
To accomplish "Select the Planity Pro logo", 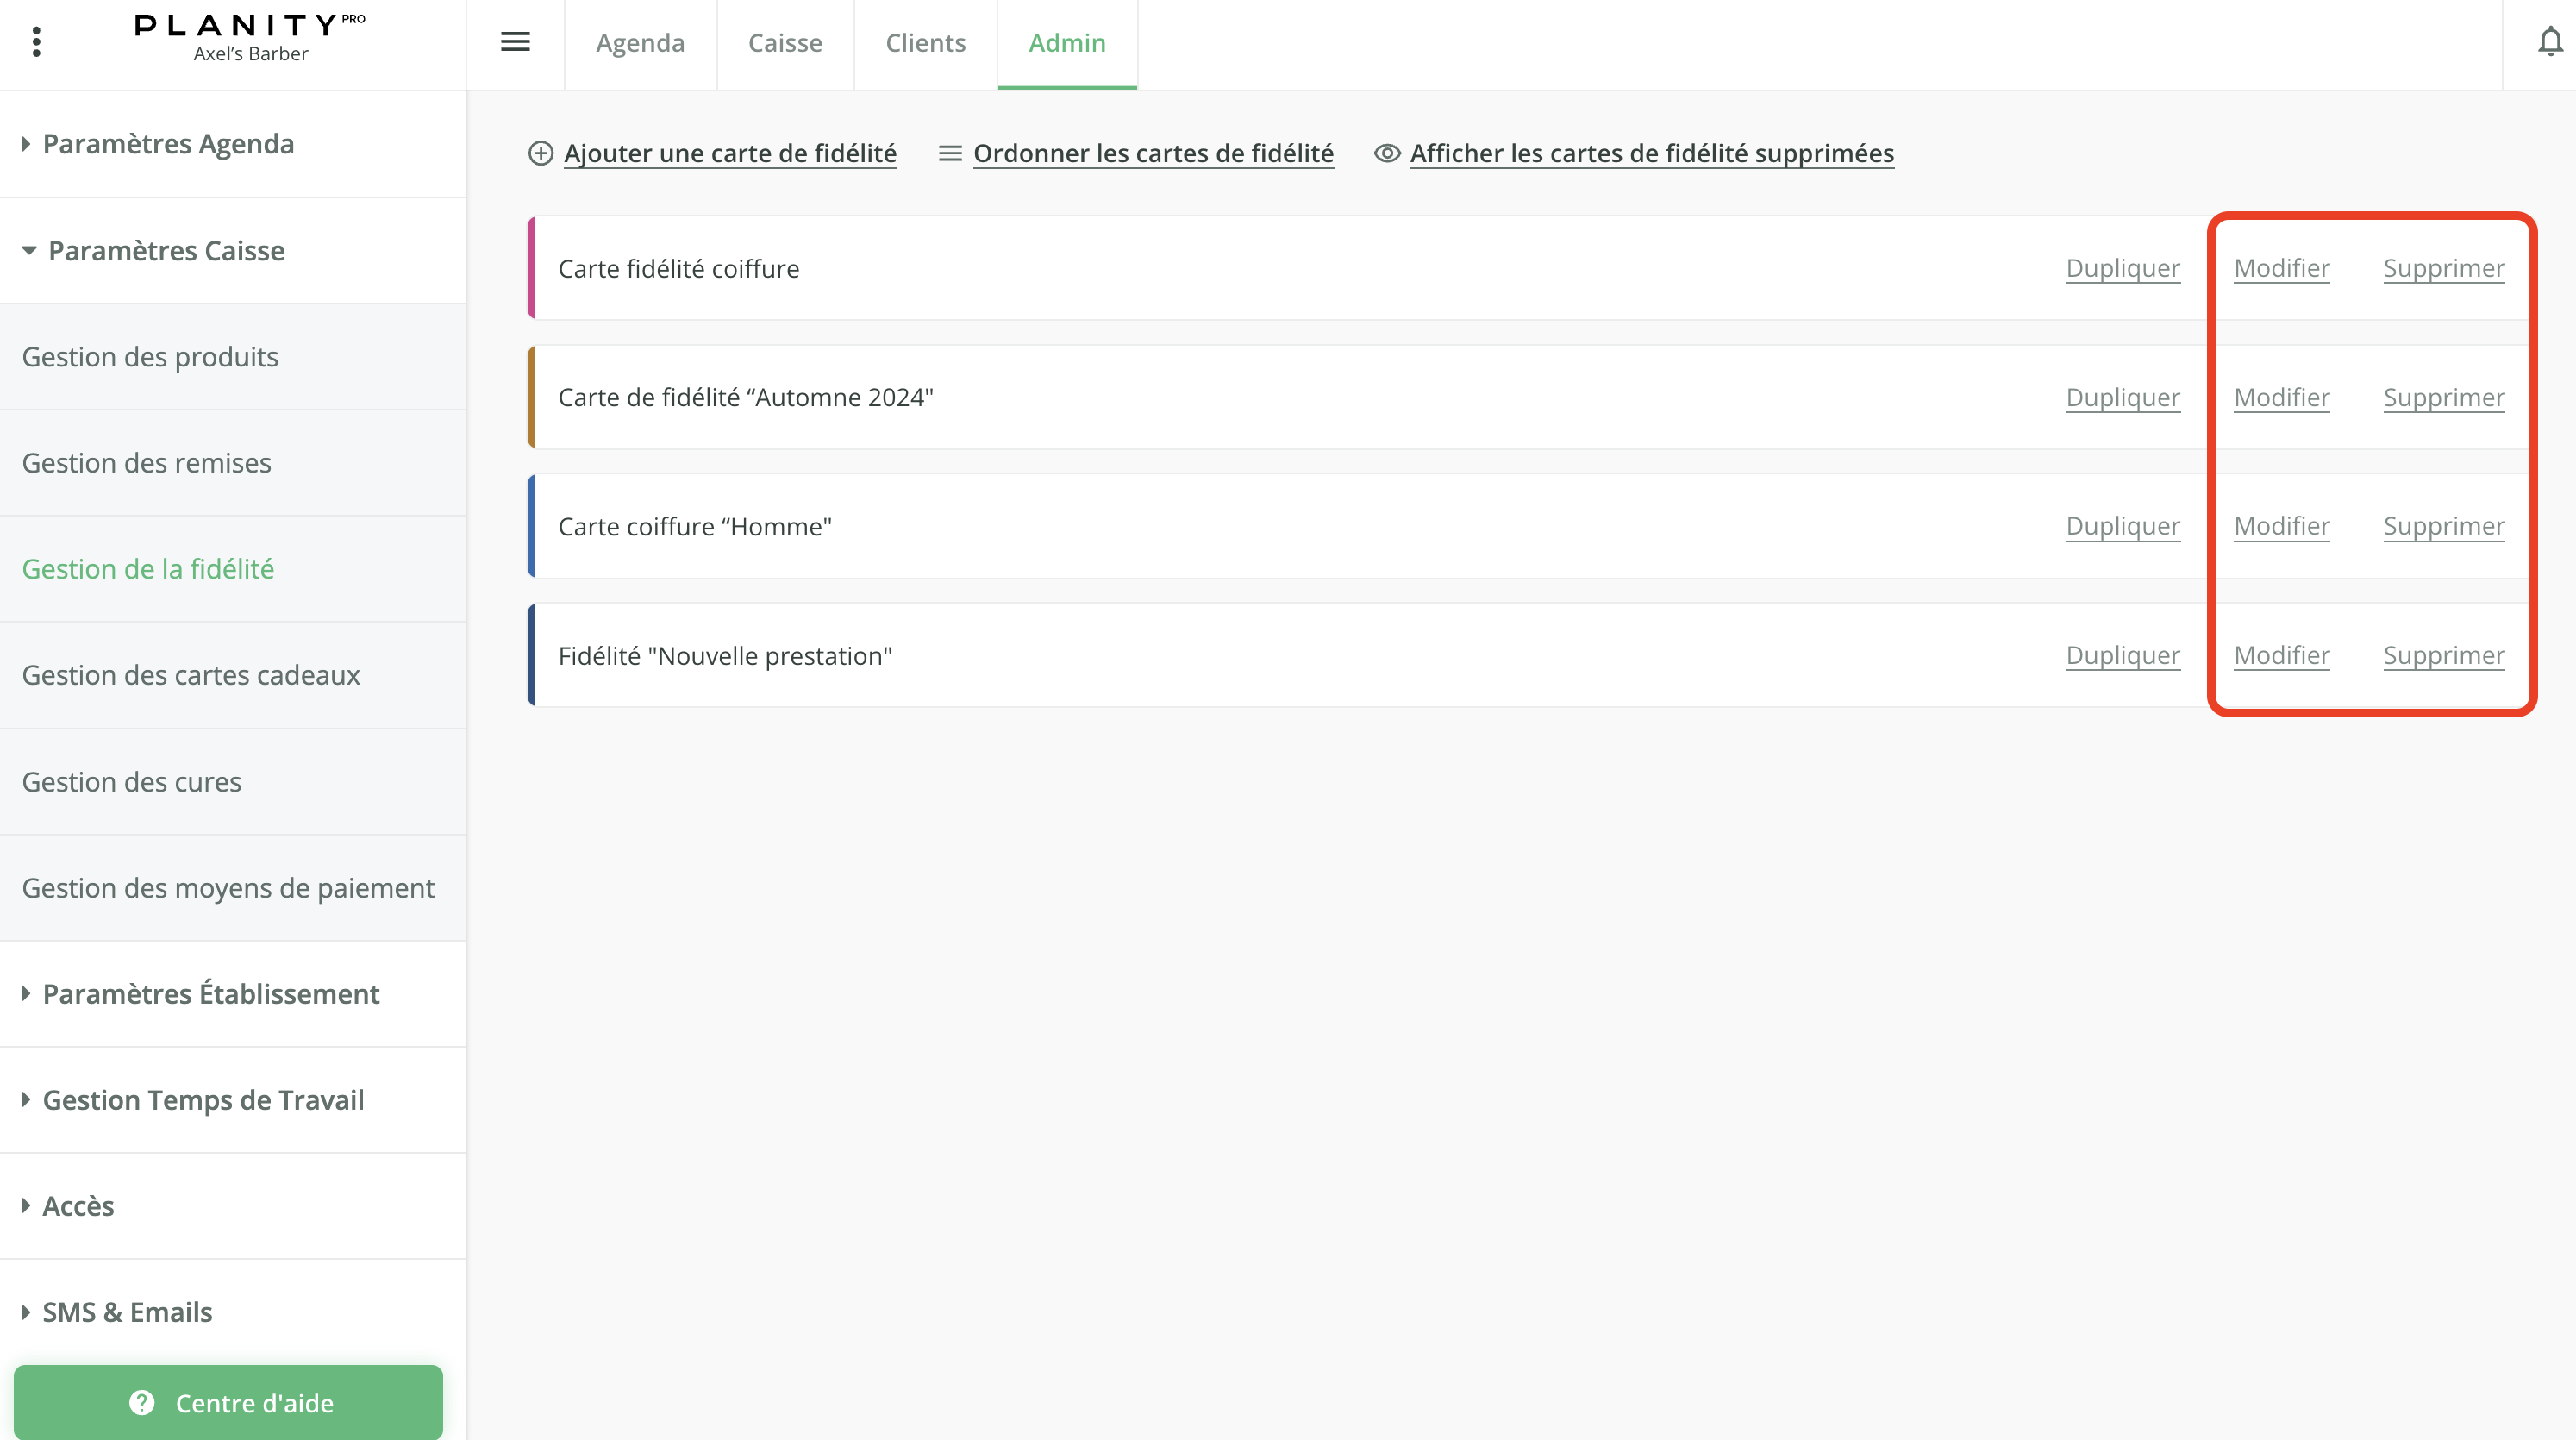I will tap(250, 25).
